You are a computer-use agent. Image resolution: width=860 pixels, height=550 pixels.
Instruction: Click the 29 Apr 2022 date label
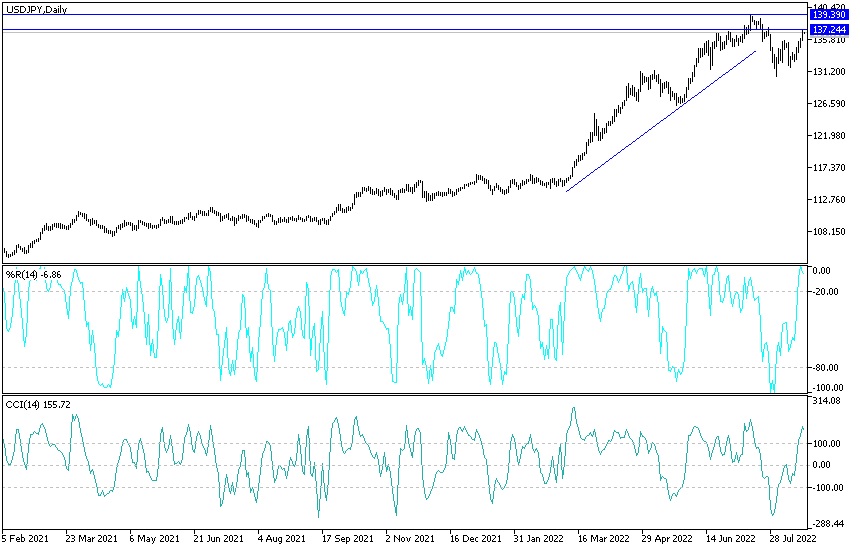(x=667, y=538)
